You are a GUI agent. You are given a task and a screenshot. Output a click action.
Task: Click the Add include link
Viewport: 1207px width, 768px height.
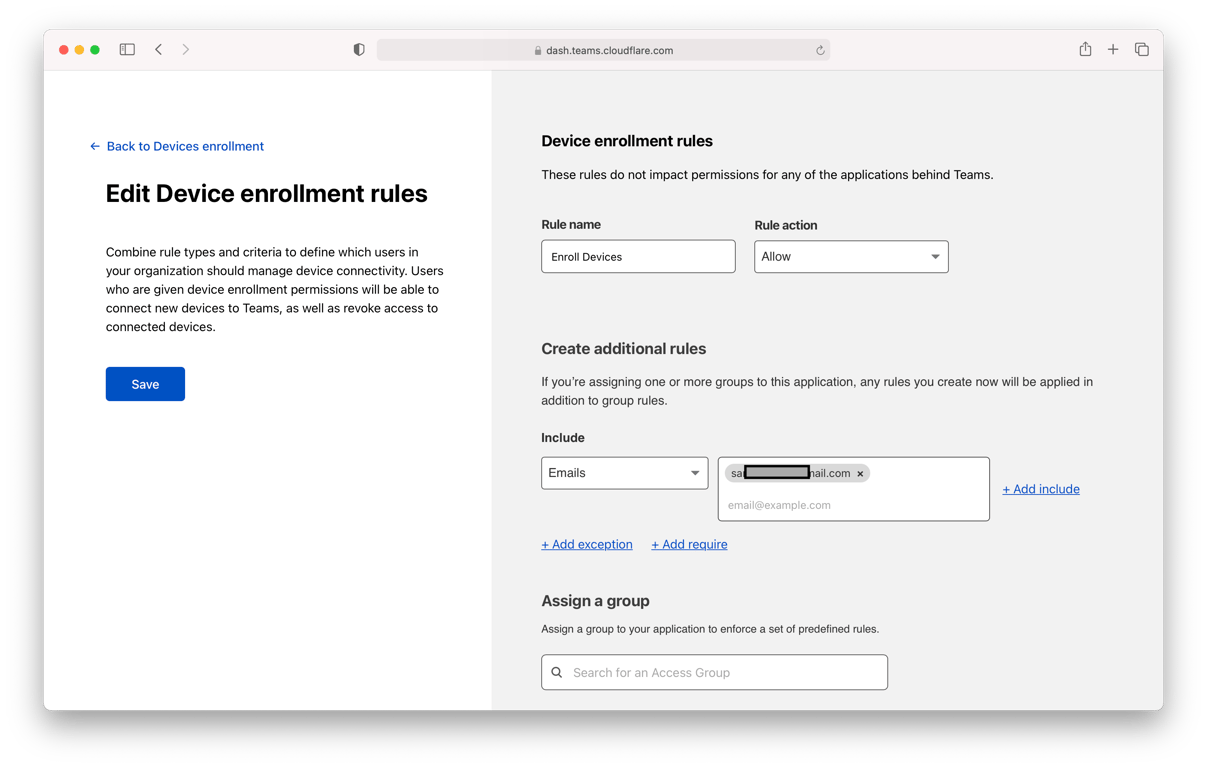[x=1041, y=488]
